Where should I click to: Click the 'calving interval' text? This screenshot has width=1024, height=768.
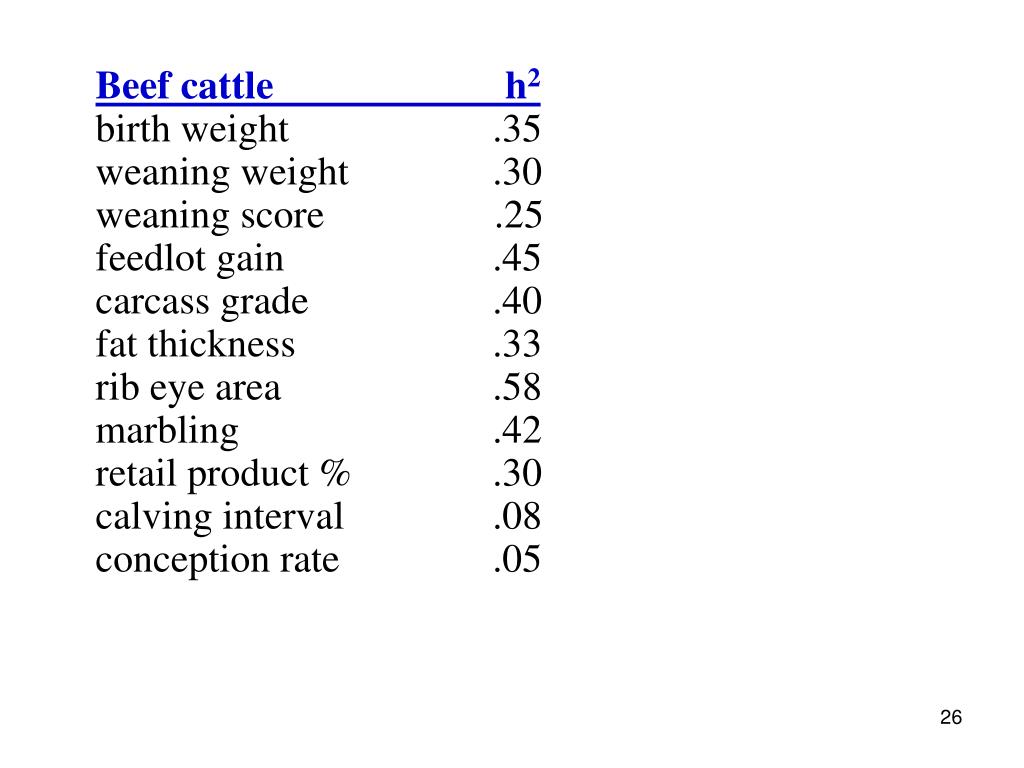click(219, 517)
